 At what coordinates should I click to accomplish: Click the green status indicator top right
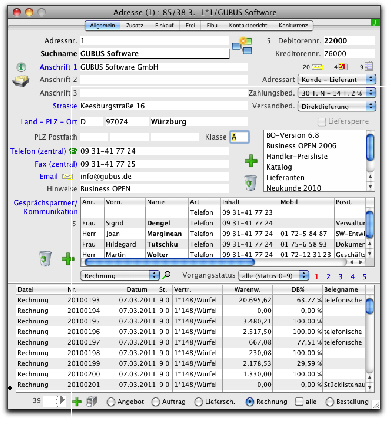click(x=375, y=22)
